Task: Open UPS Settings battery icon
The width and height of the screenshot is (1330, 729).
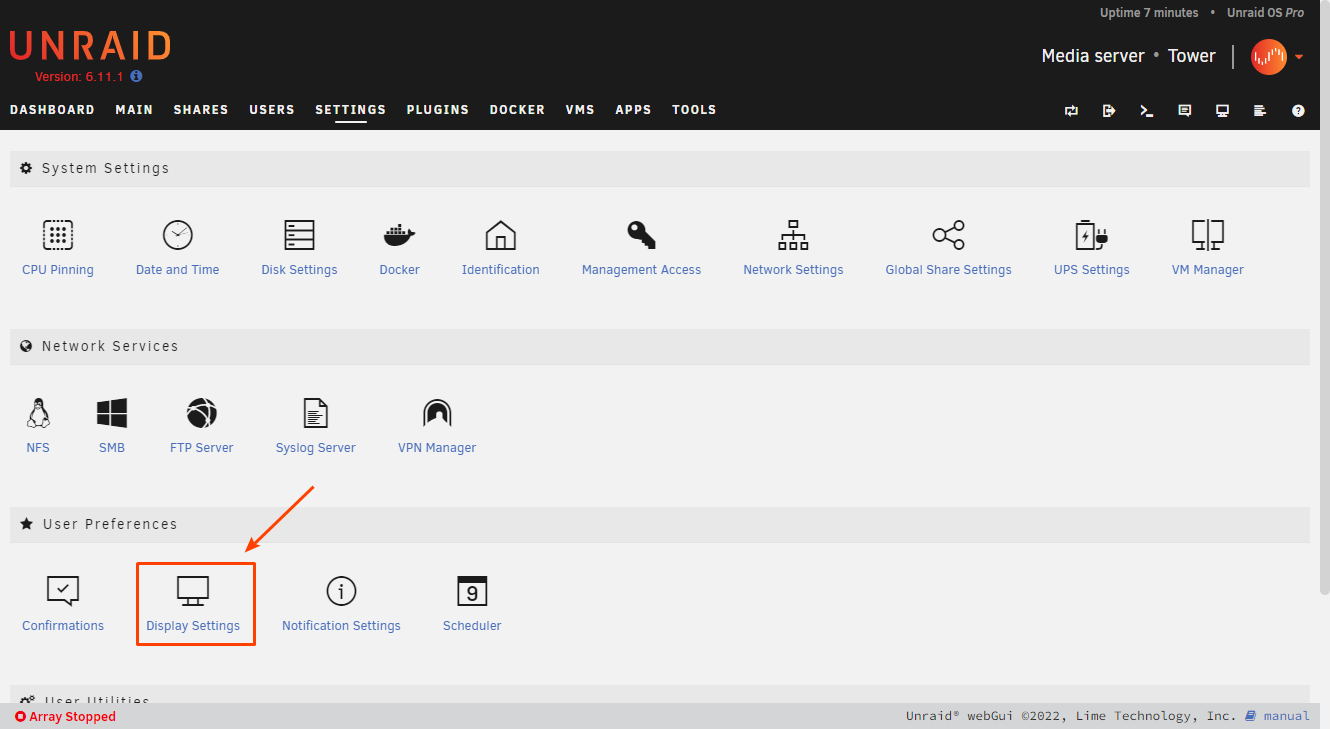Action: (1091, 235)
